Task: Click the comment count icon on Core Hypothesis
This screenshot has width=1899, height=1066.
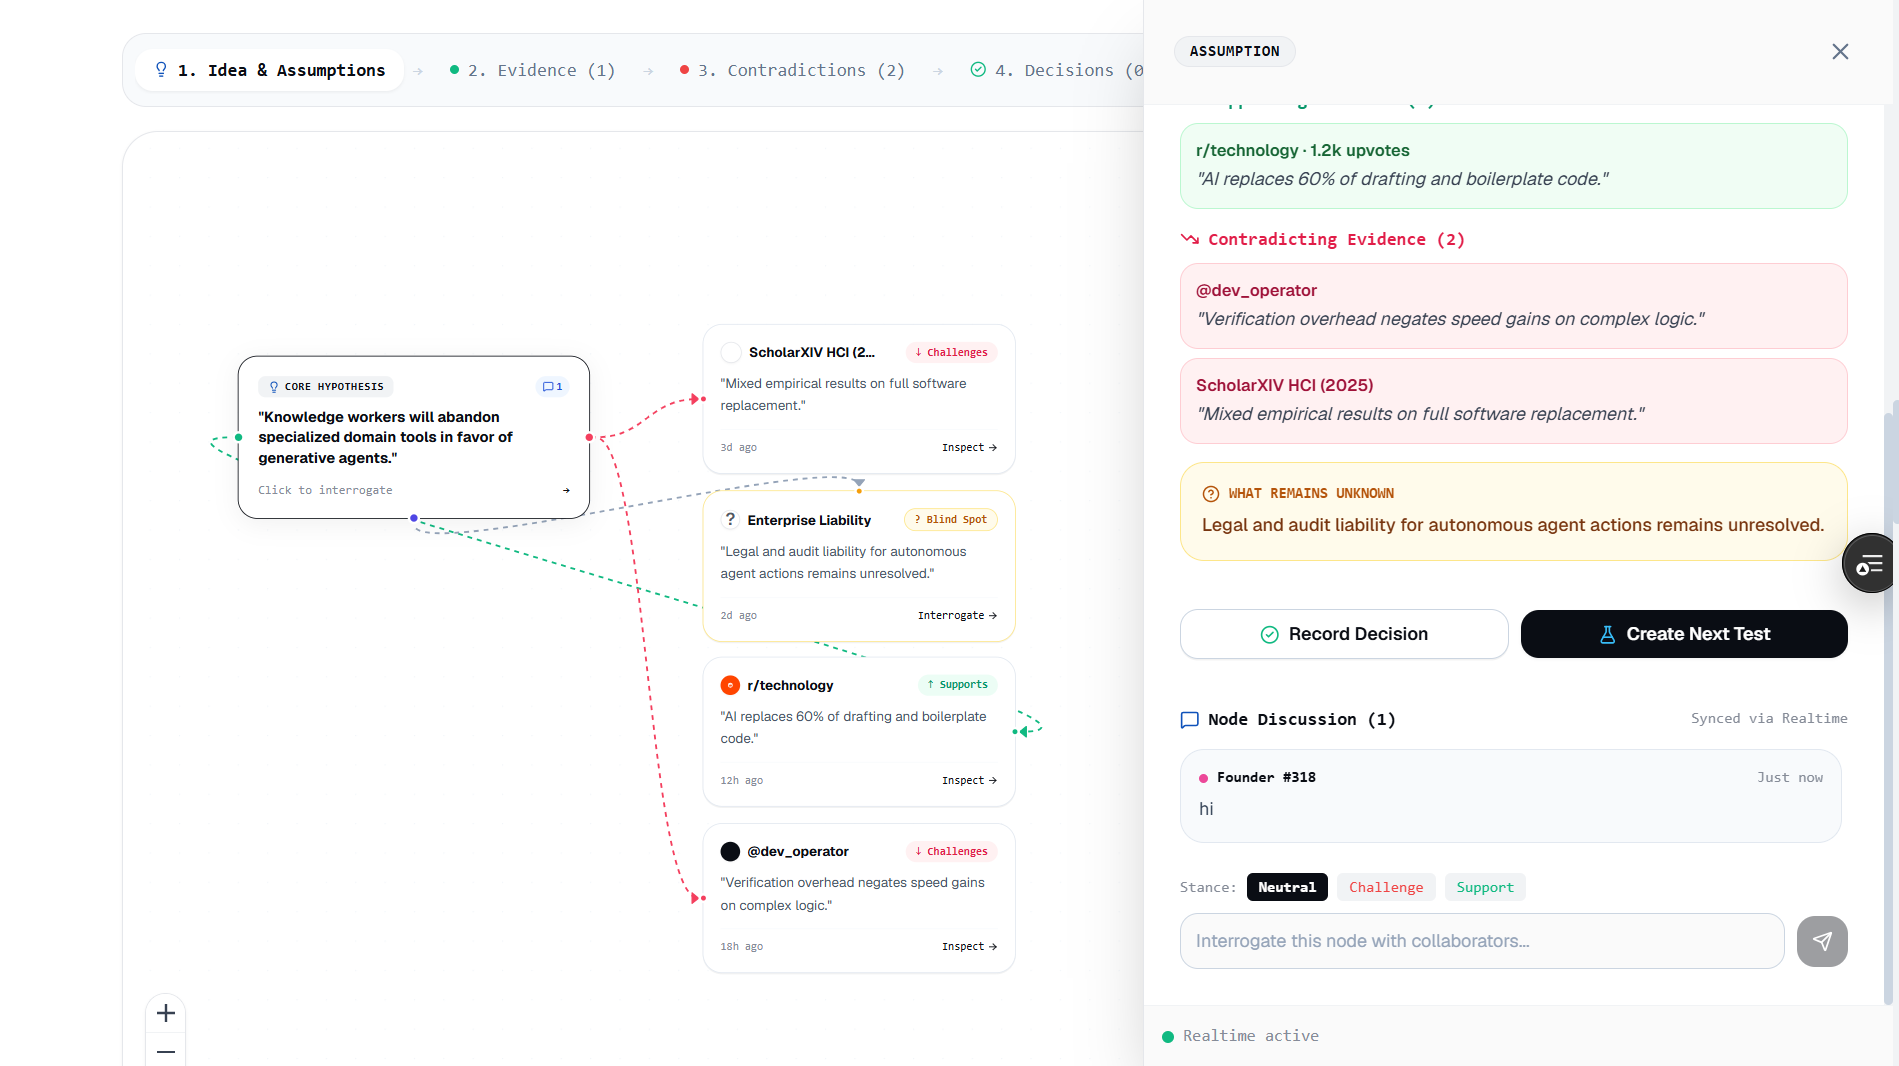Action: point(552,386)
